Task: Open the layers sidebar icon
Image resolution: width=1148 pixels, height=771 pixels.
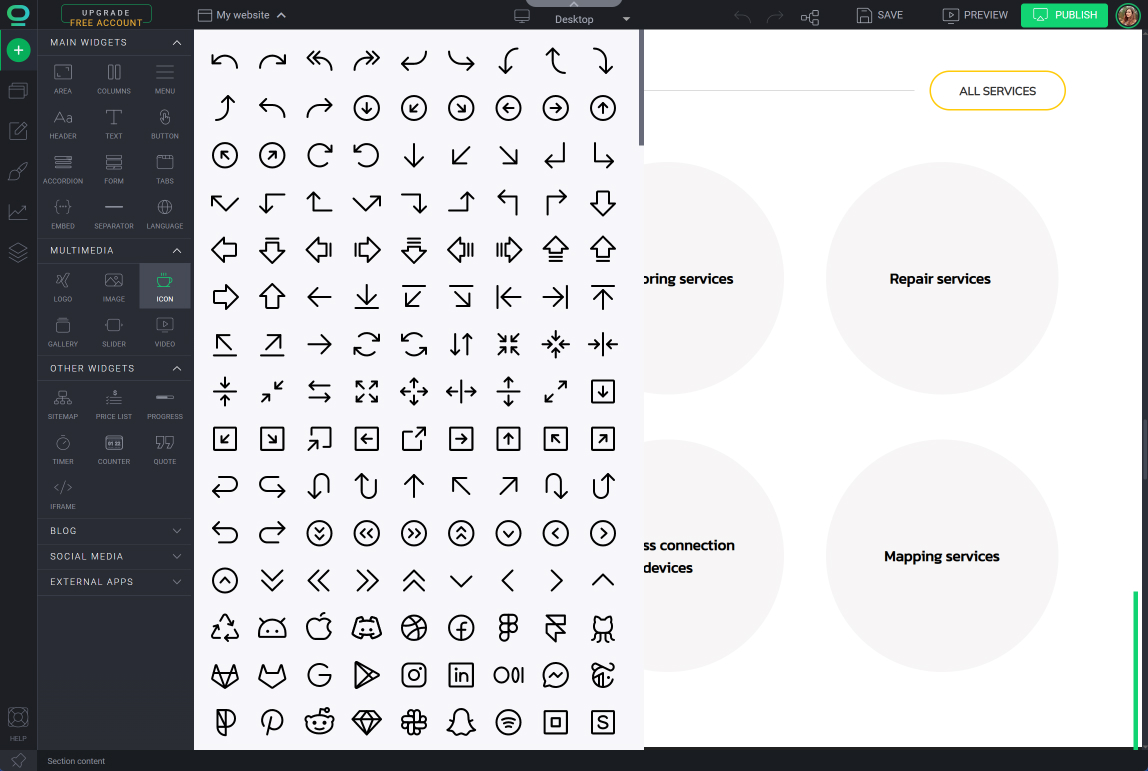Action: 18,253
